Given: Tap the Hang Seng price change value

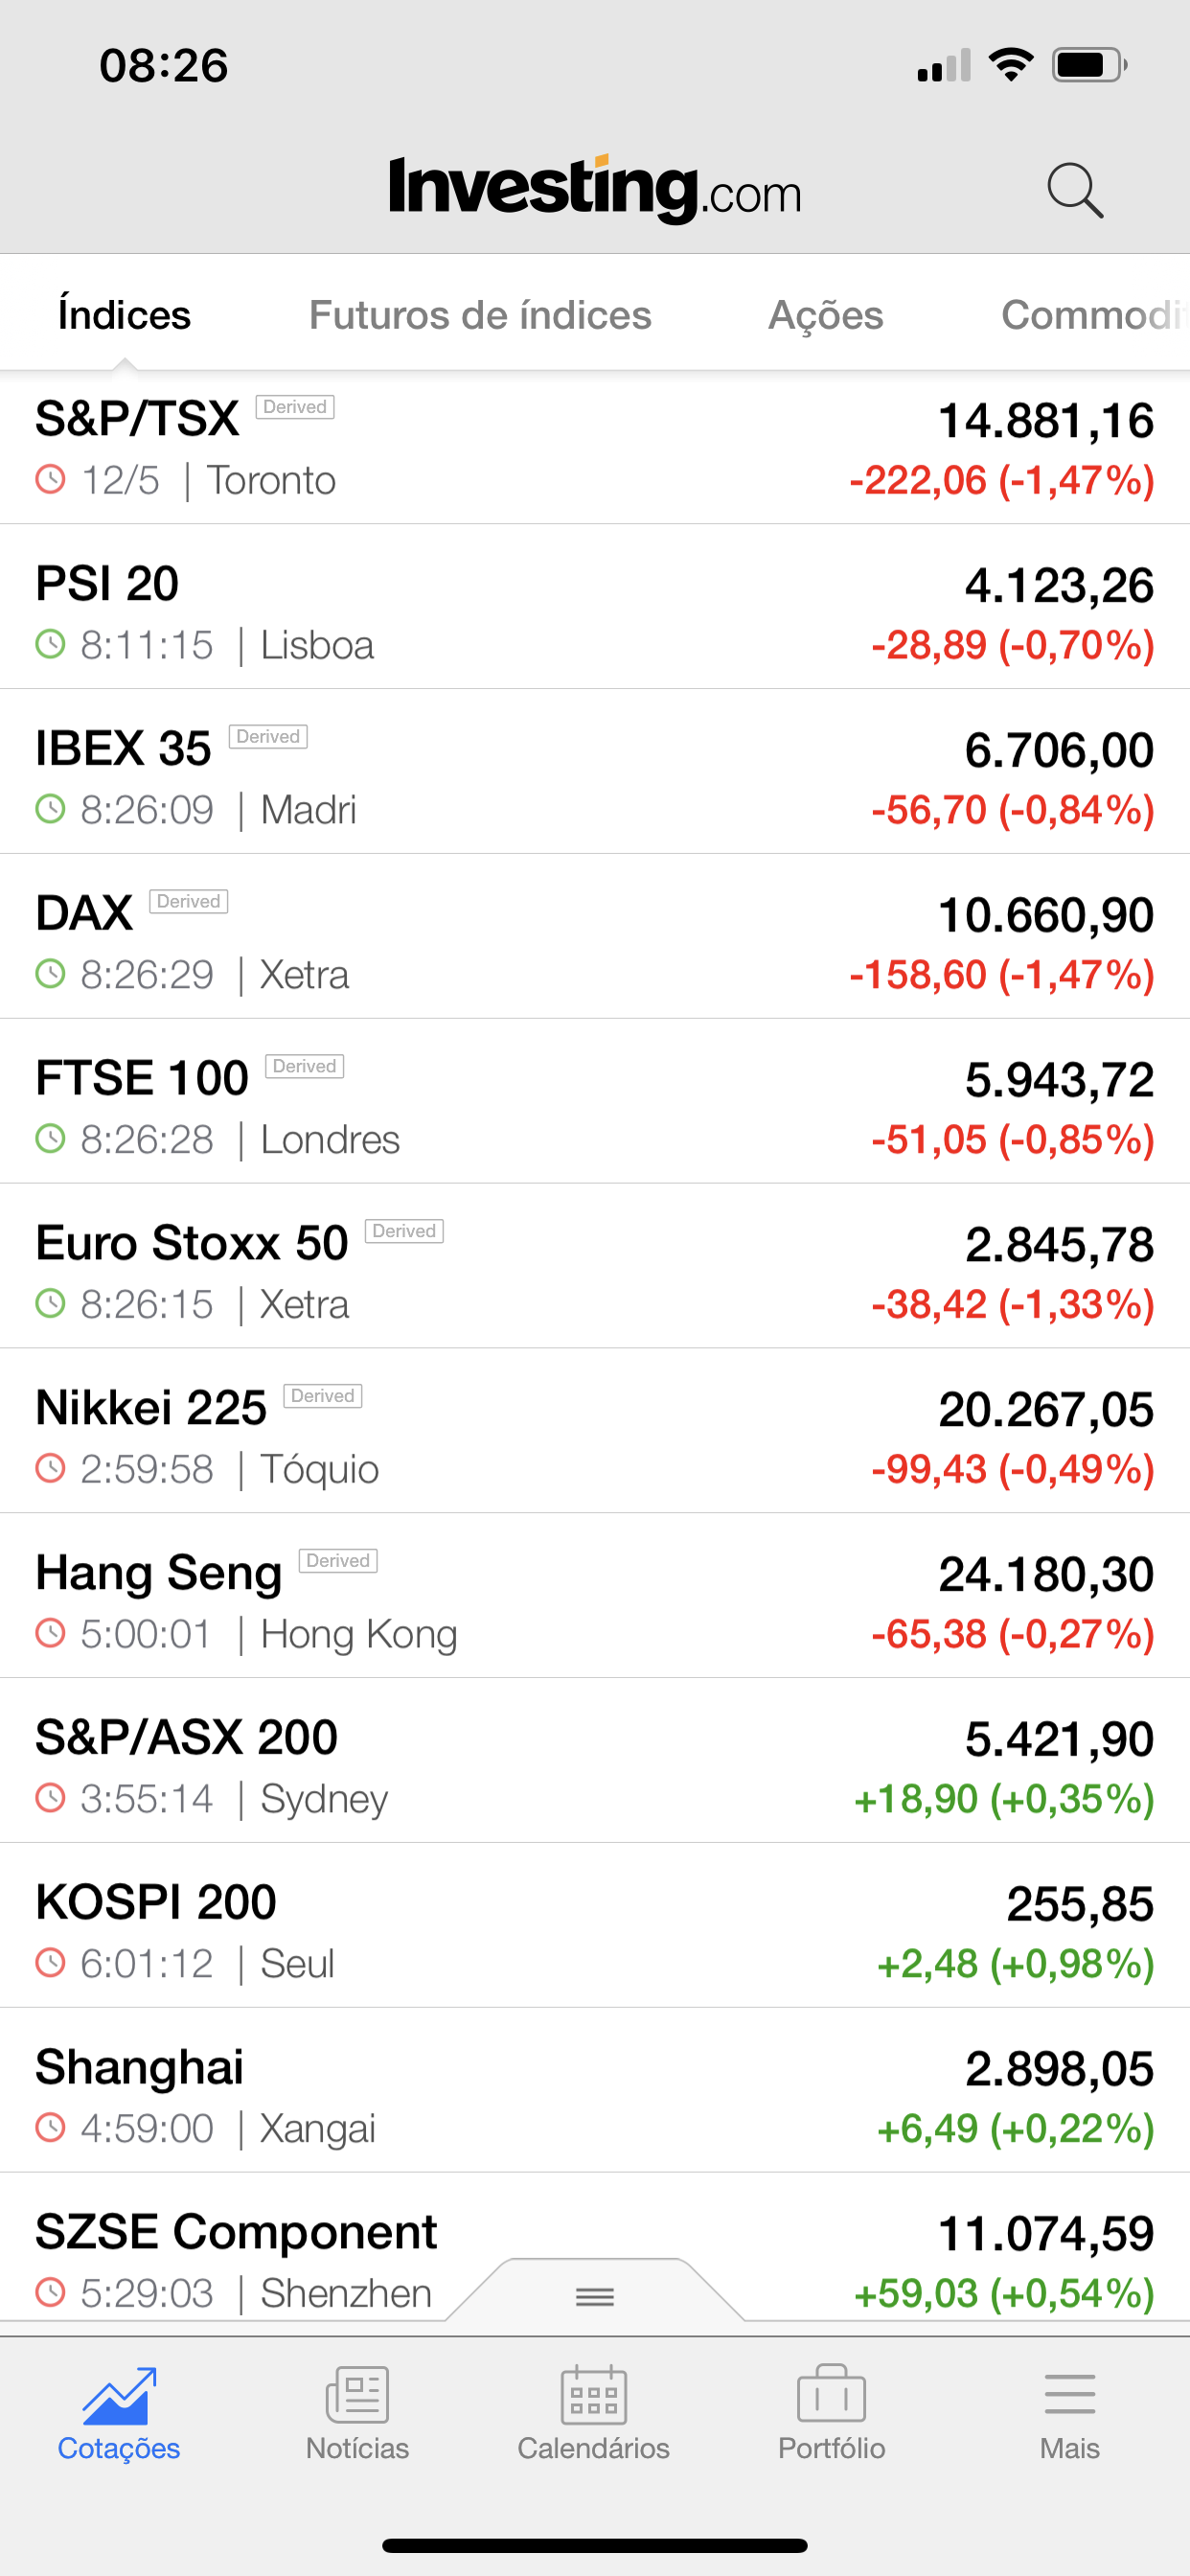Looking at the screenshot, I should point(1012,1634).
